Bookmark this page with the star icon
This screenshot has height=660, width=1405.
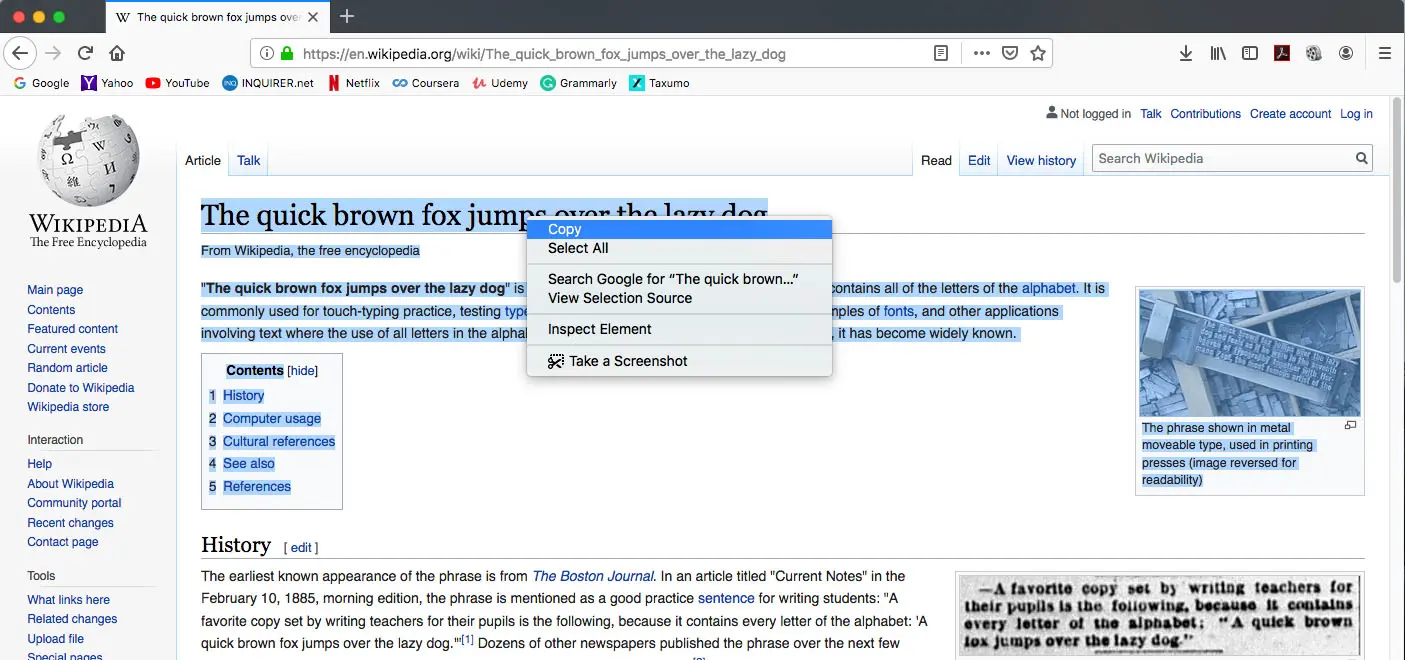1038,54
